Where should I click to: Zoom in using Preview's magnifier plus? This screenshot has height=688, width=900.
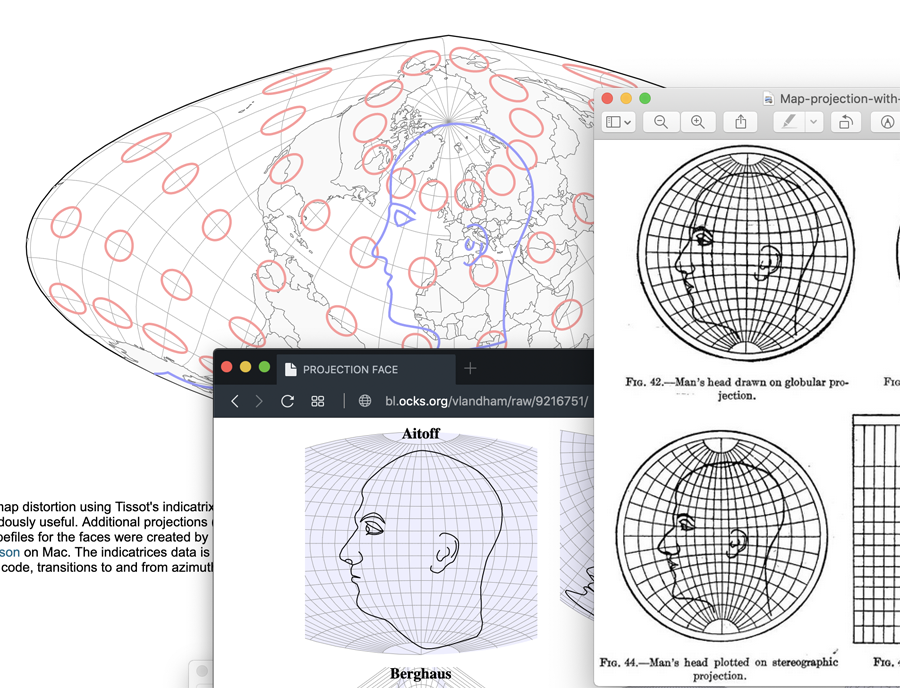(698, 122)
